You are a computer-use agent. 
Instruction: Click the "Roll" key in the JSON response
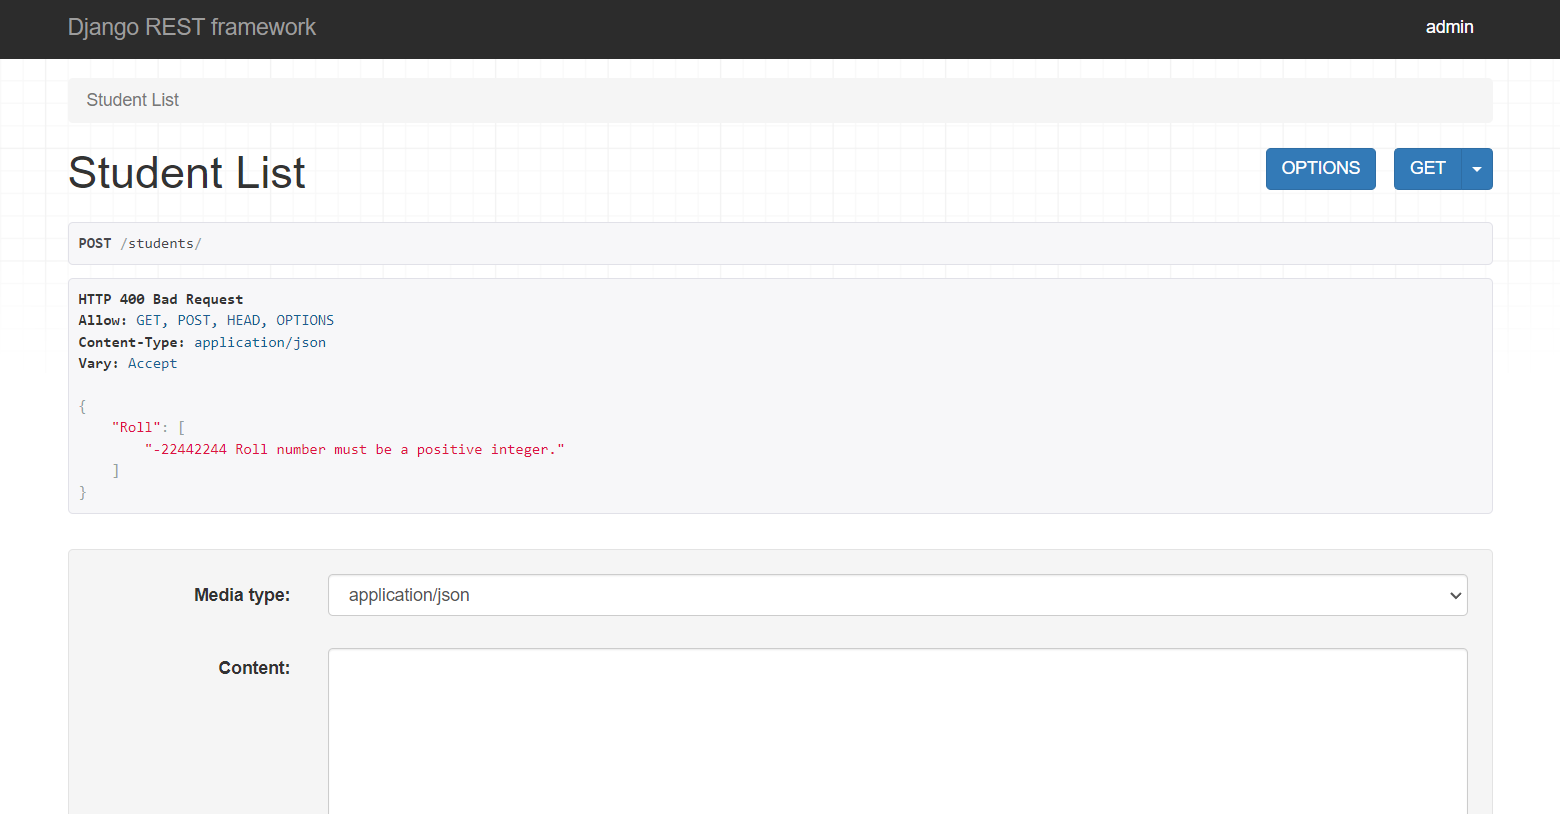click(136, 428)
